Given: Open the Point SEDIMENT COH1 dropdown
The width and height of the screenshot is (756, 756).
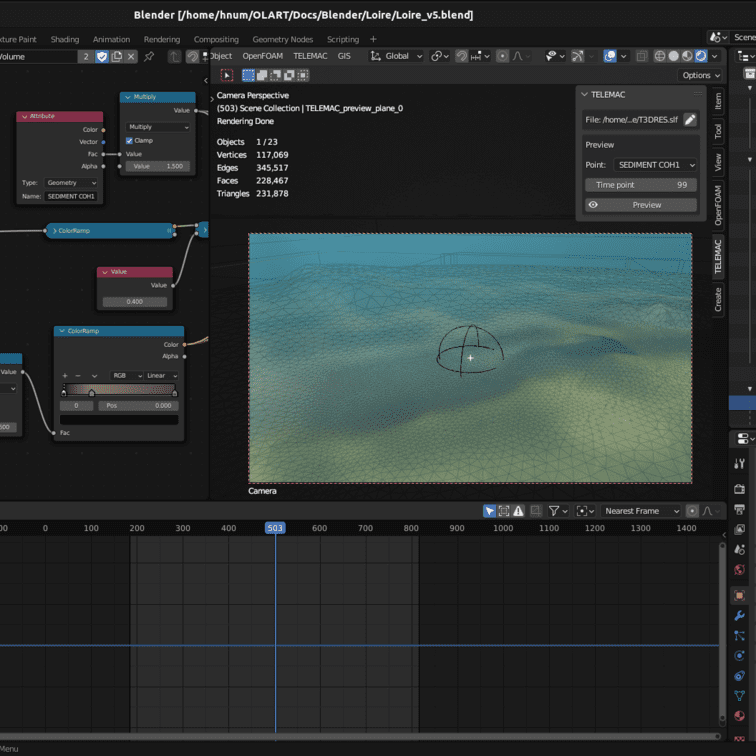Looking at the screenshot, I should tap(655, 165).
